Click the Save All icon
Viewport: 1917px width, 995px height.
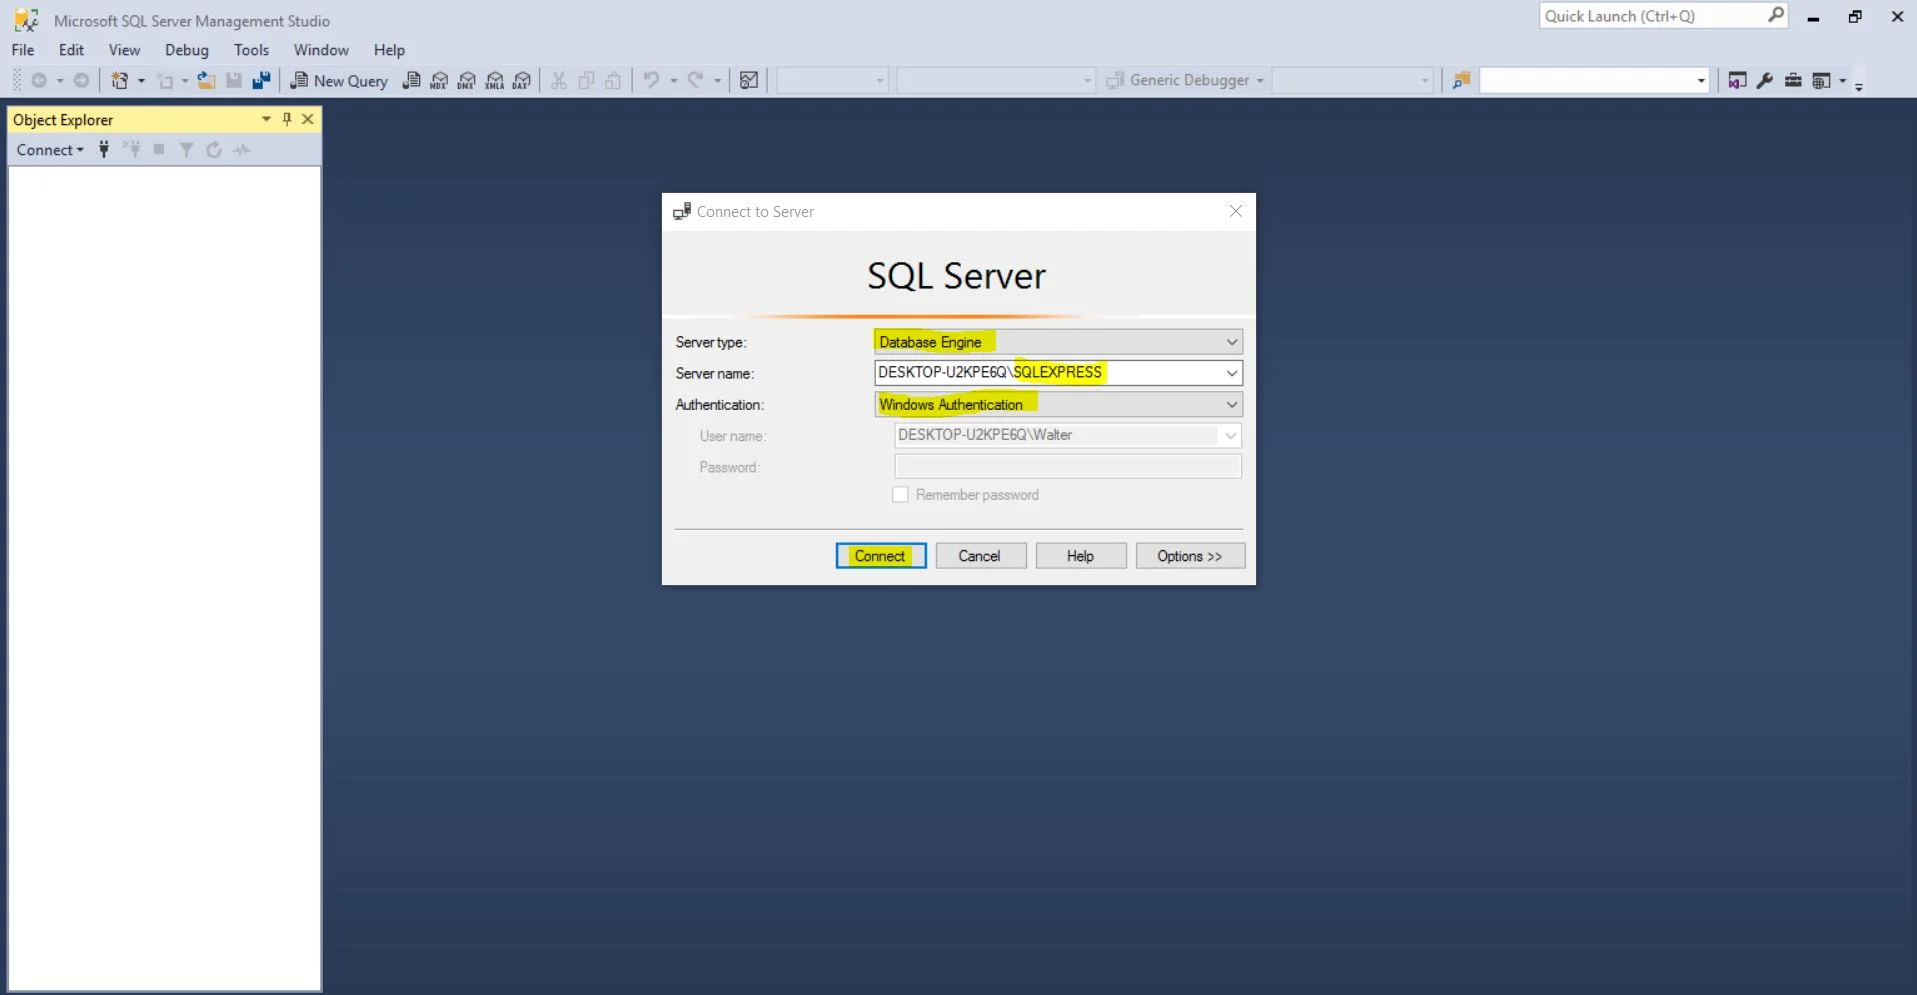pyautogui.click(x=262, y=81)
